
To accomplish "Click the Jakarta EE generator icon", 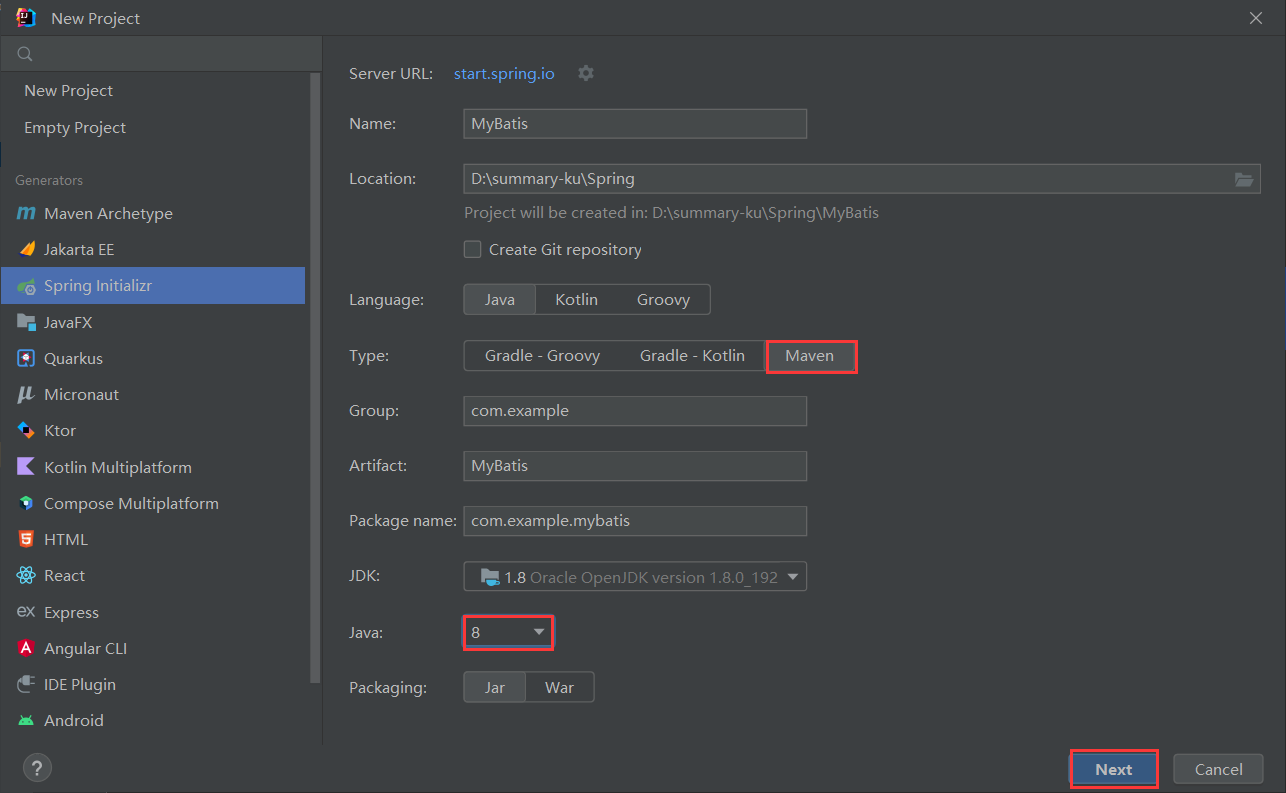I will [x=26, y=249].
